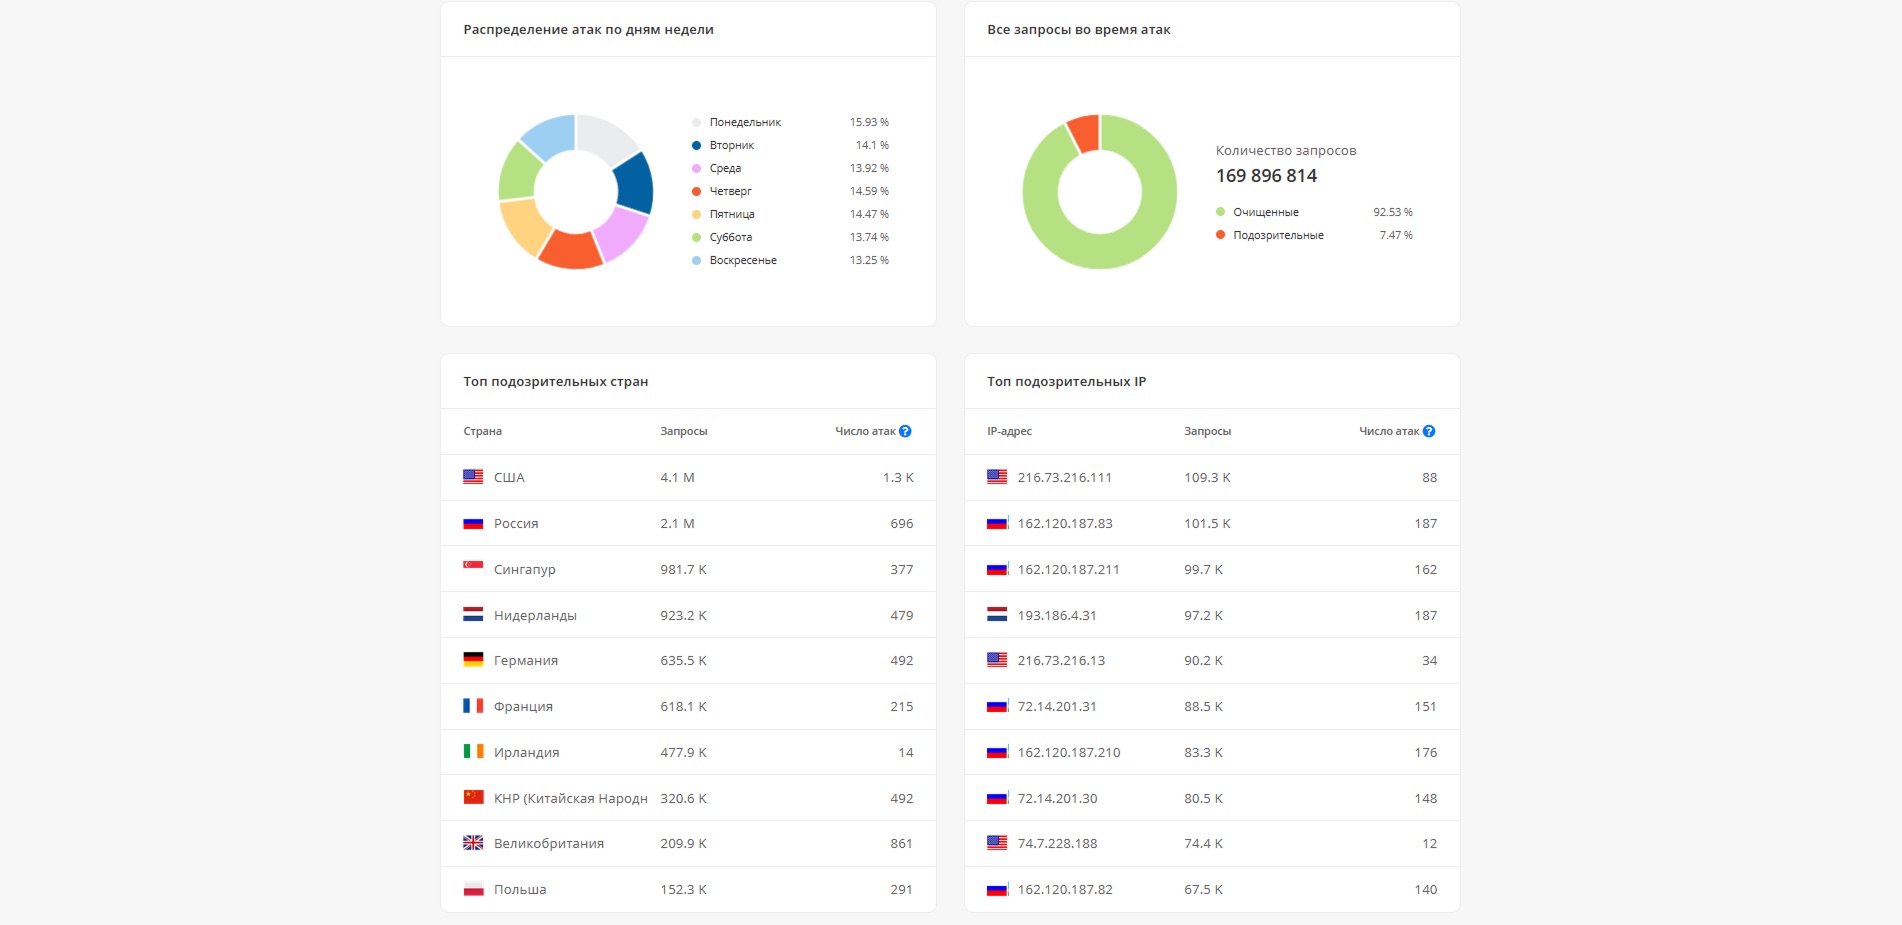This screenshot has width=1902, height=925.
Task: Click the Poland flag icon
Action: 473,889
